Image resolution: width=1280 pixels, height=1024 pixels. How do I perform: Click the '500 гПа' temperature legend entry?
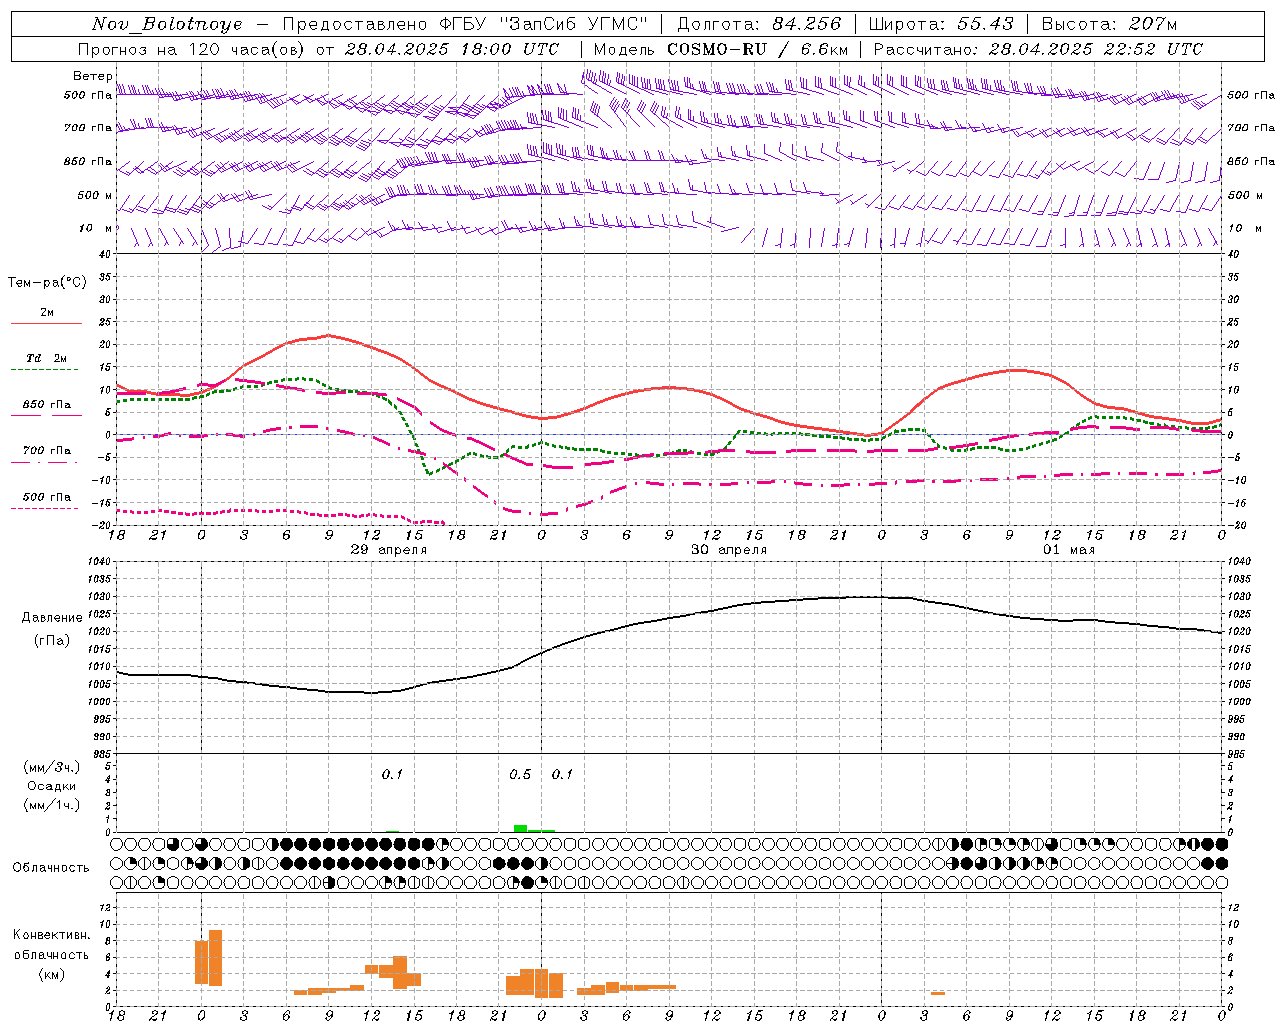click(x=46, y=497)
